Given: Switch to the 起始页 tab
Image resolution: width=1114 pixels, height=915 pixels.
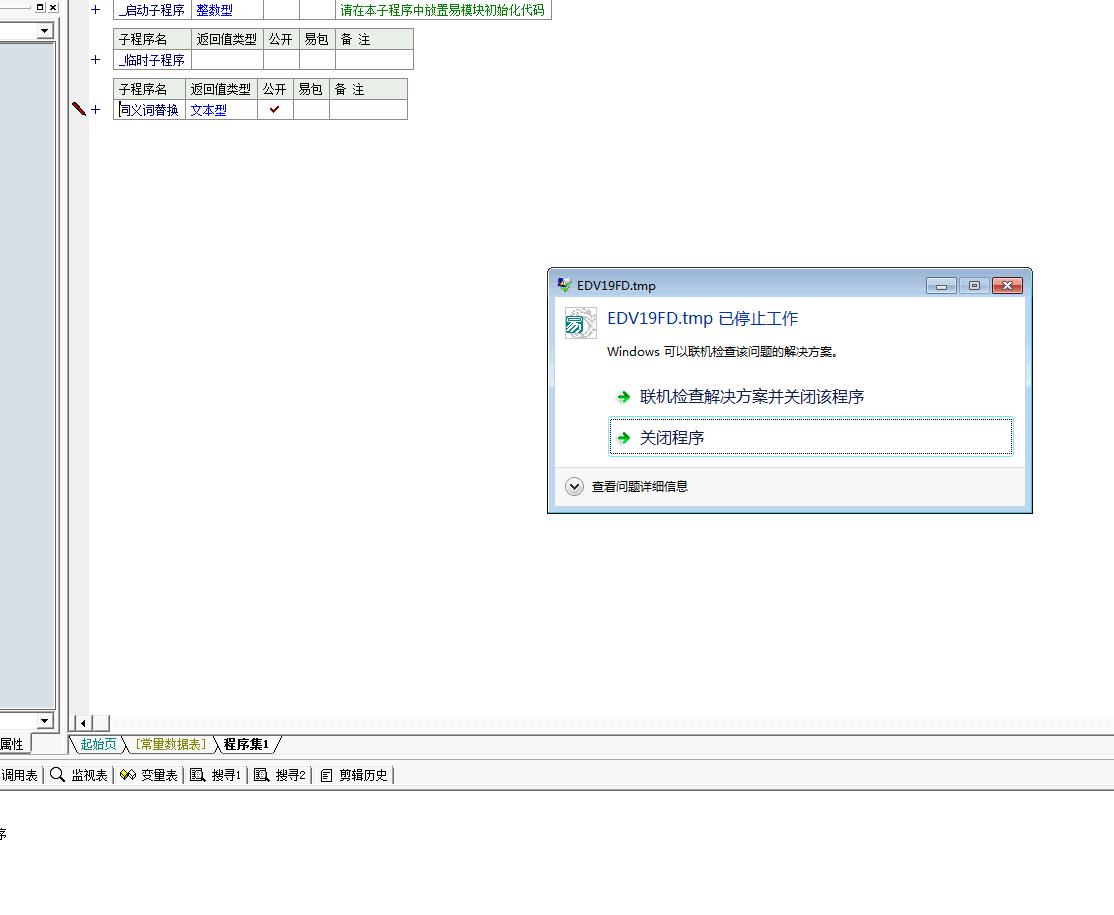Looking at the screenshot, I should (98, 744).
